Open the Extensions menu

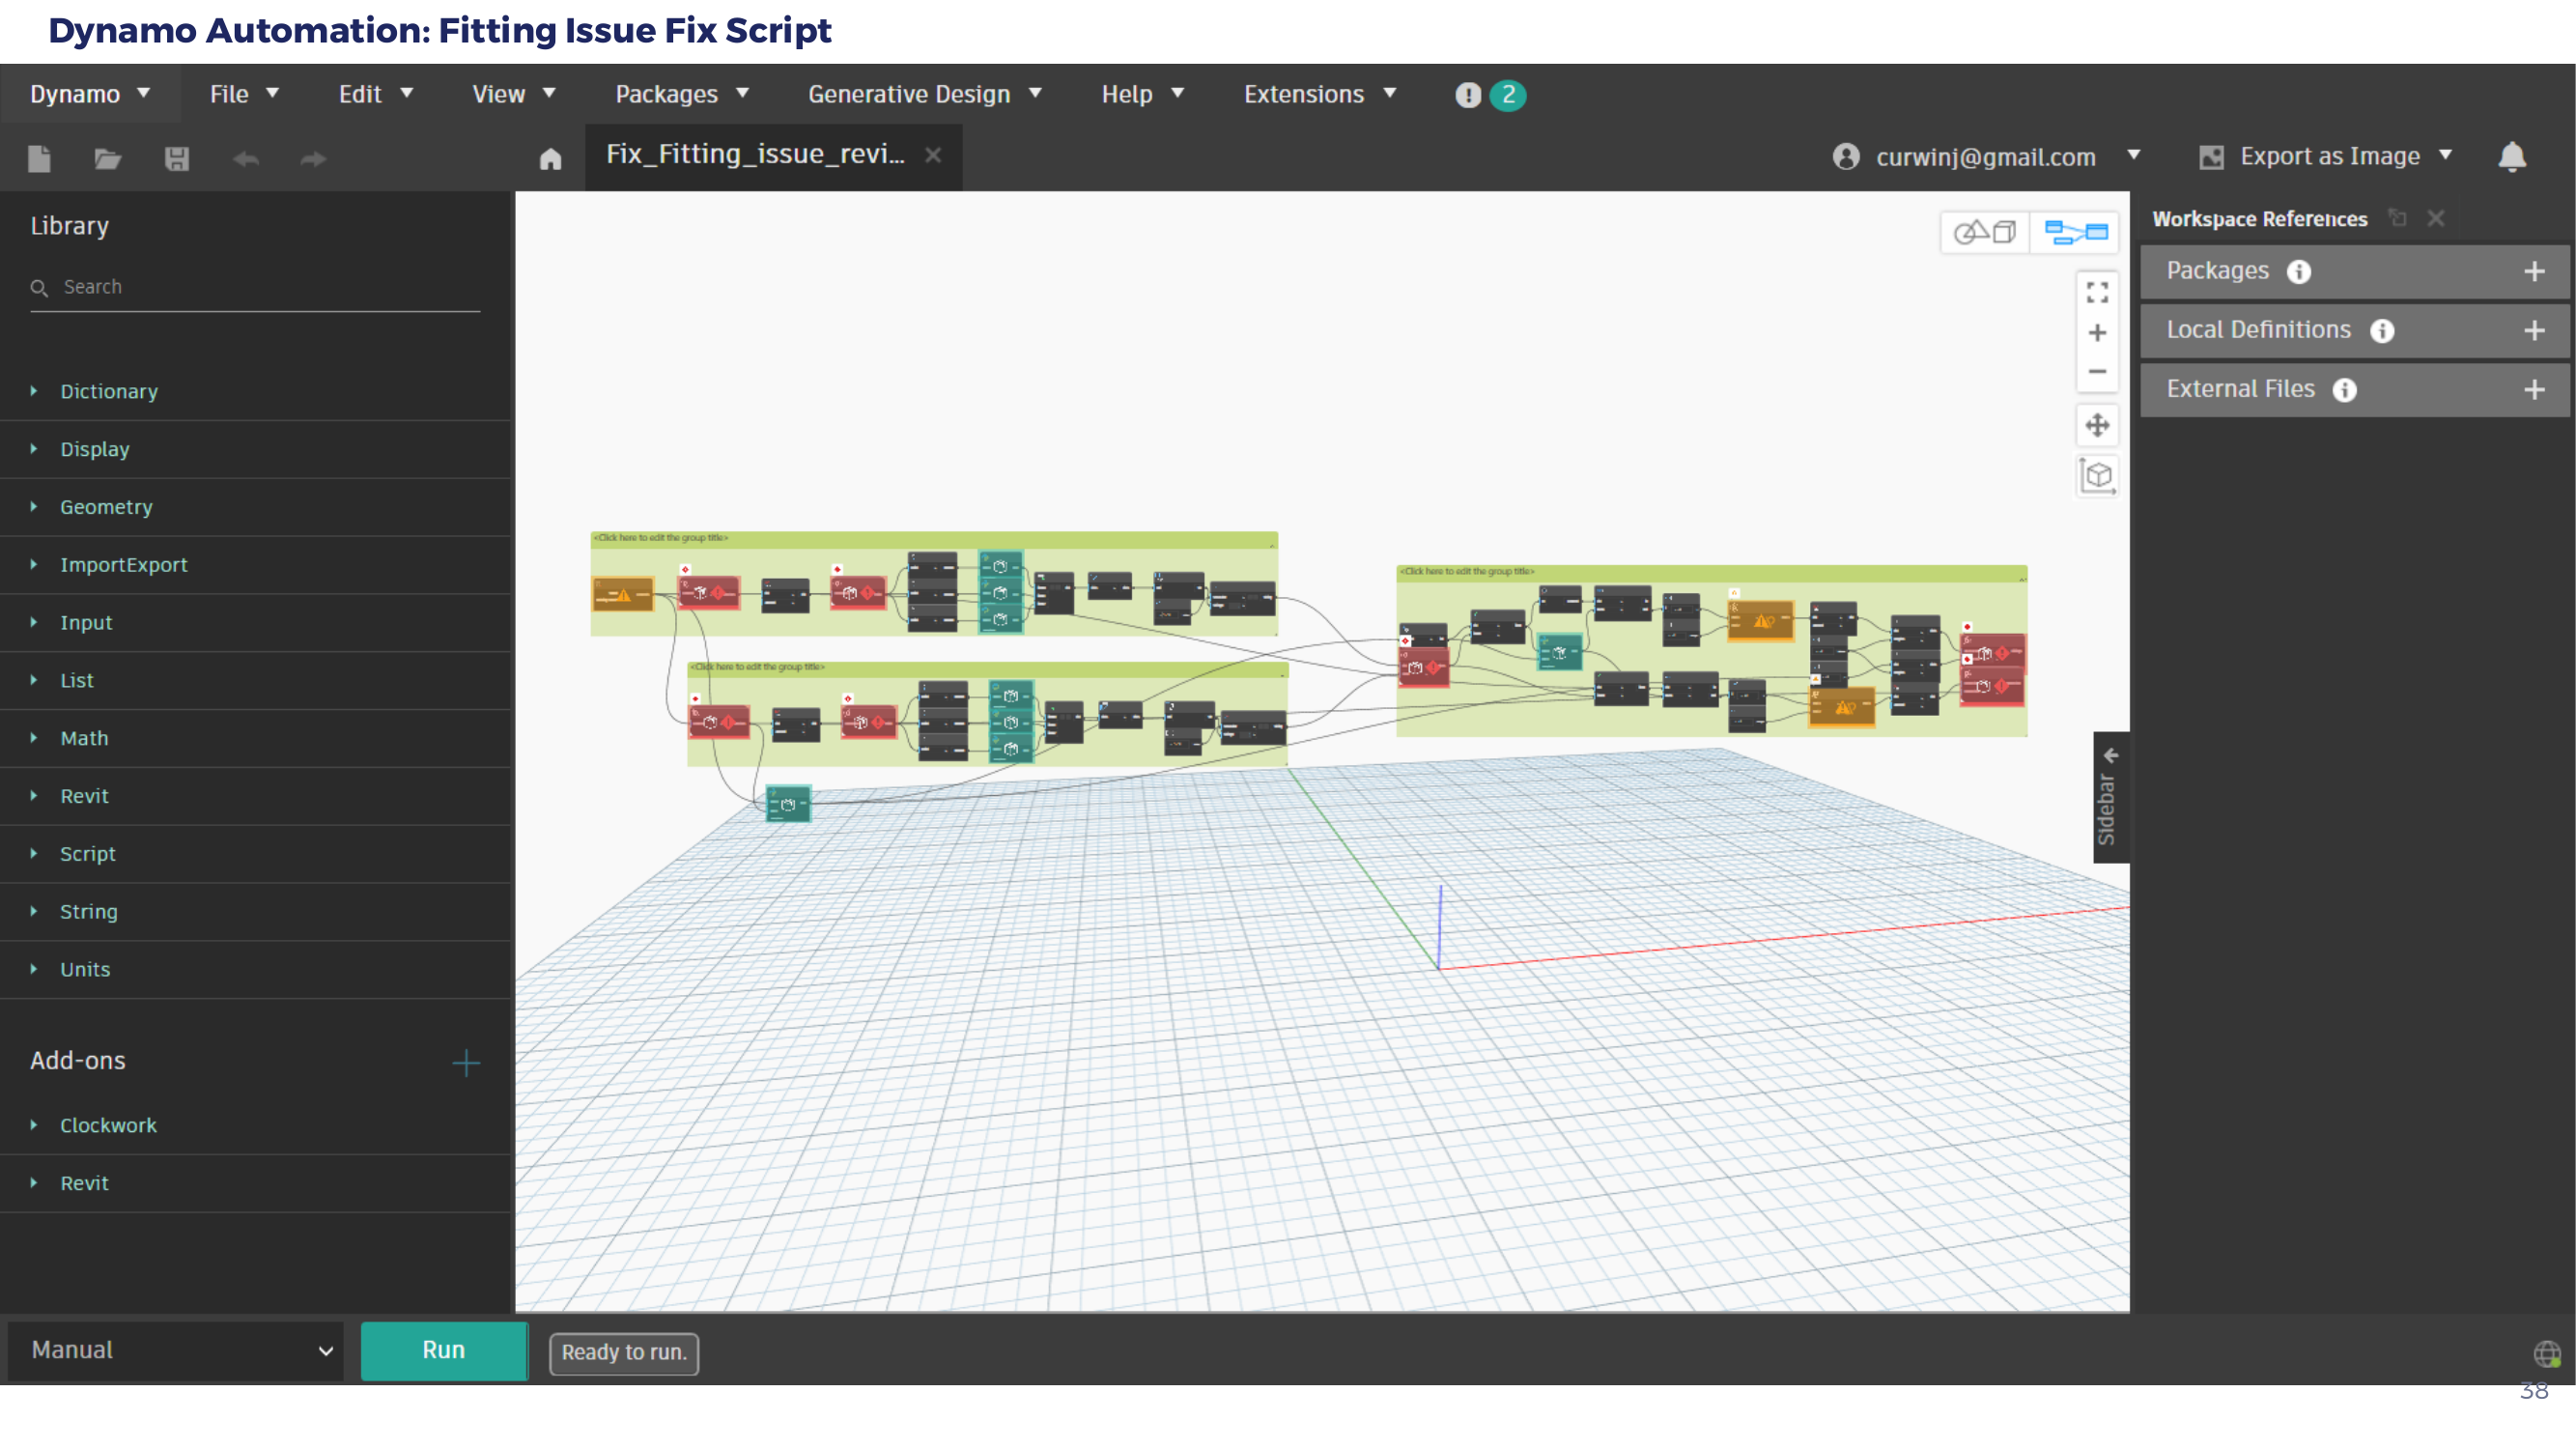click(x=1320, y=94)
